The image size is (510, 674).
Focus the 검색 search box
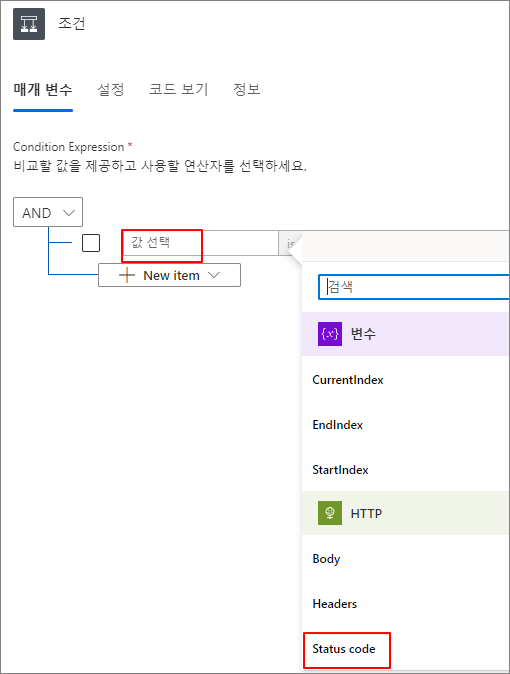[414, 287]
